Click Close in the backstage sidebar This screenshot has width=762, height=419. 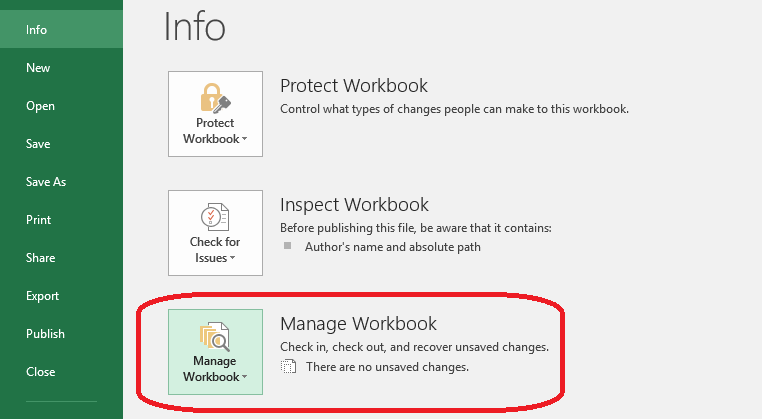point(40,372)
